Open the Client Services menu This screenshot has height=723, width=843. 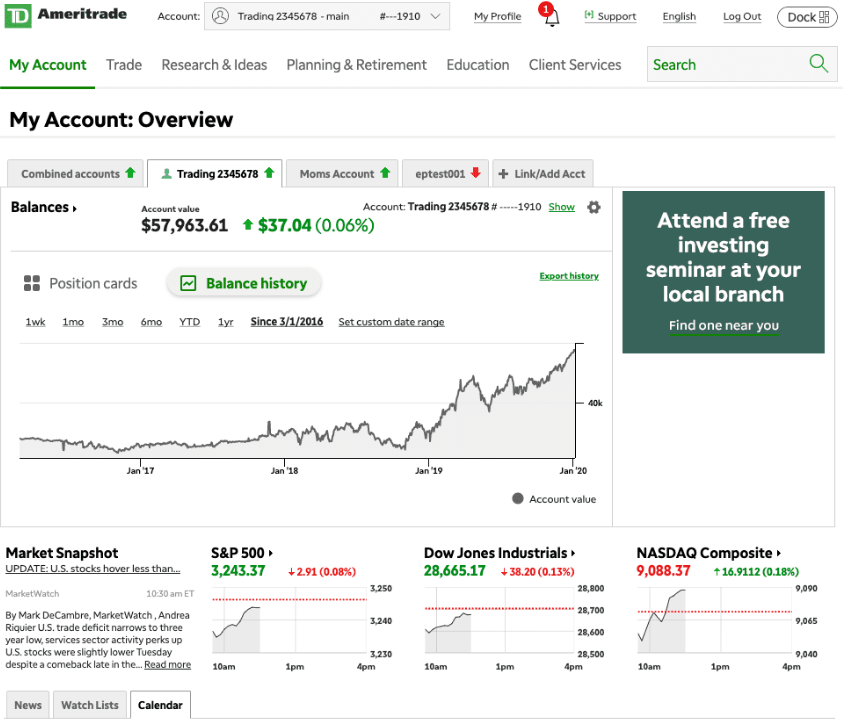point(575,65)
